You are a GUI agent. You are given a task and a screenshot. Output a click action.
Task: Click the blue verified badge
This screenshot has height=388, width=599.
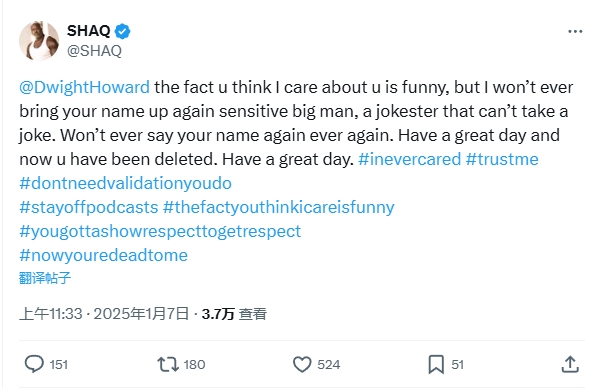[123, 31]
